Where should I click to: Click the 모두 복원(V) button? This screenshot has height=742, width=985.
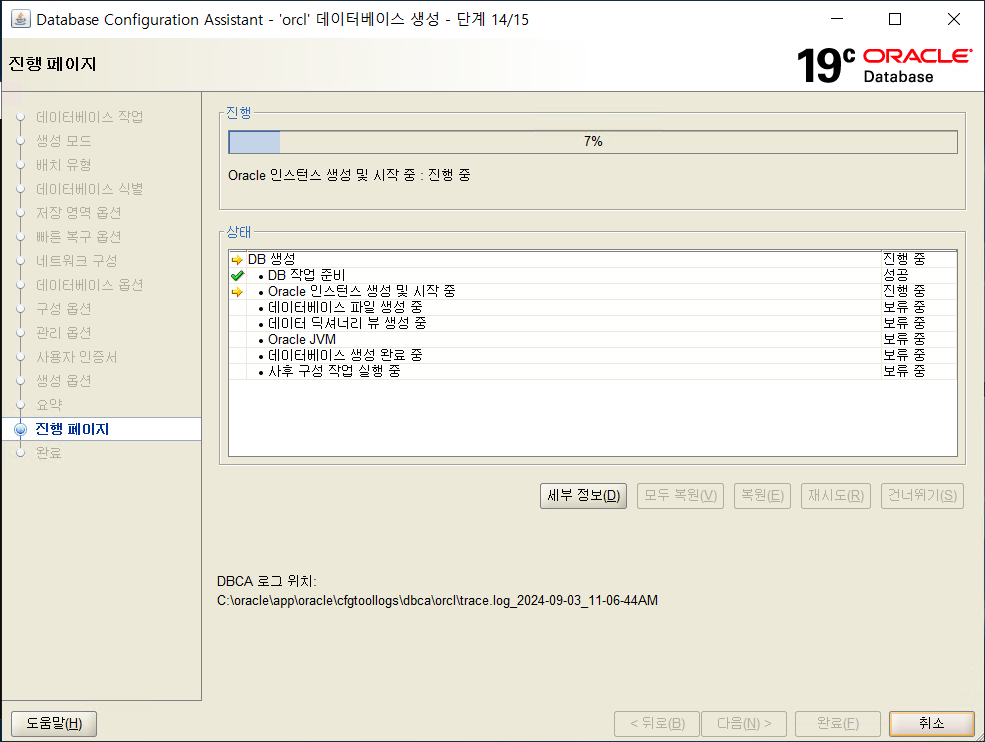(680, 496)
